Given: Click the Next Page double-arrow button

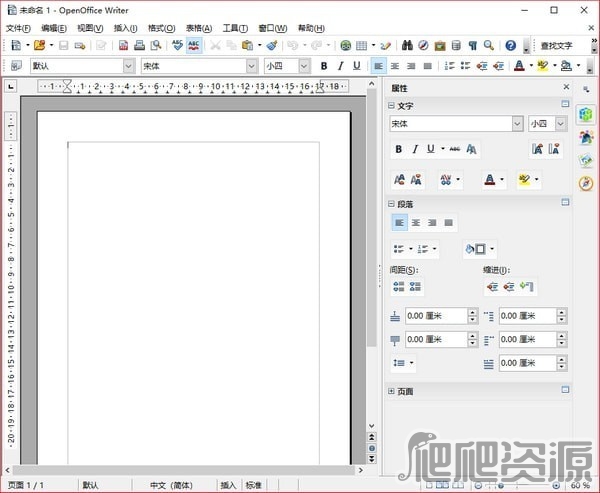Looking at the screenshot, I should [372, 459].
